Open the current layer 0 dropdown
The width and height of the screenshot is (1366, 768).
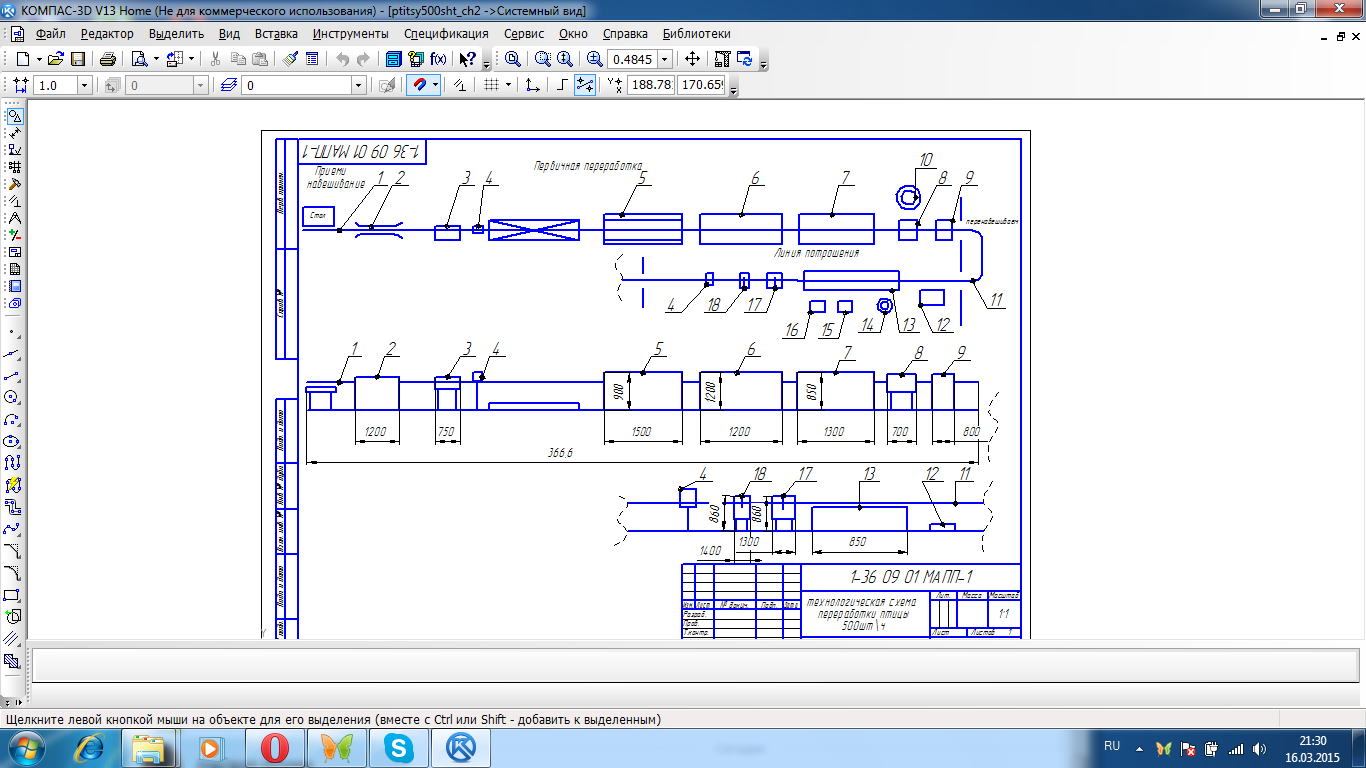point(358,86)
